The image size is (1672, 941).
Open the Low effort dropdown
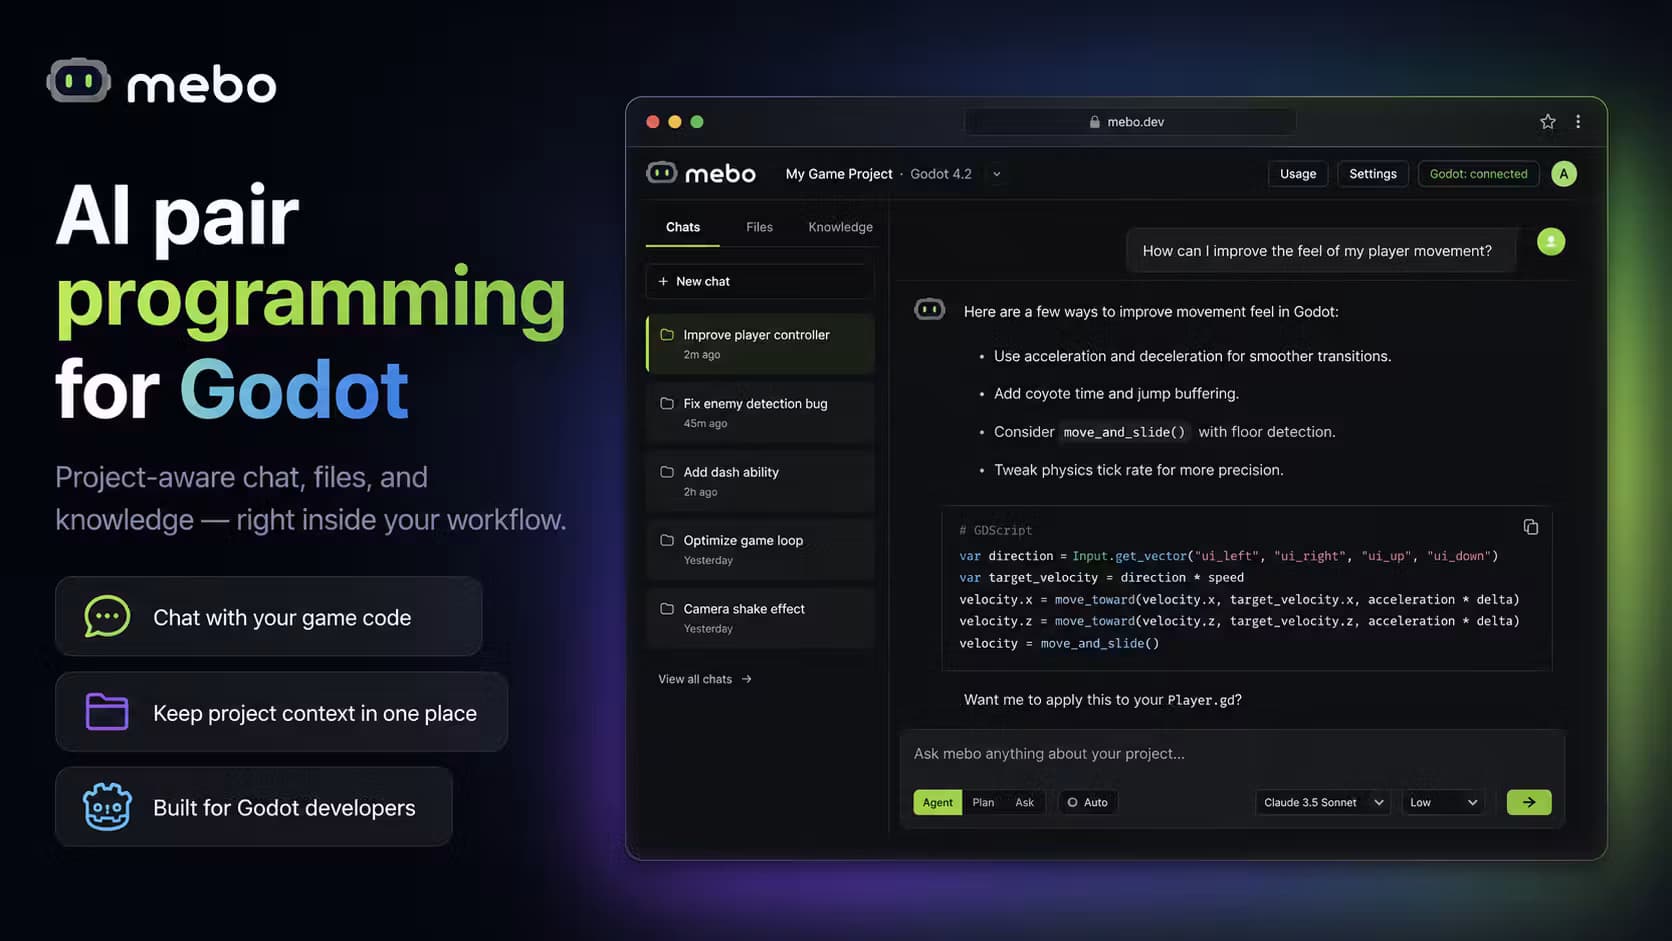[x=1443, y=802]
